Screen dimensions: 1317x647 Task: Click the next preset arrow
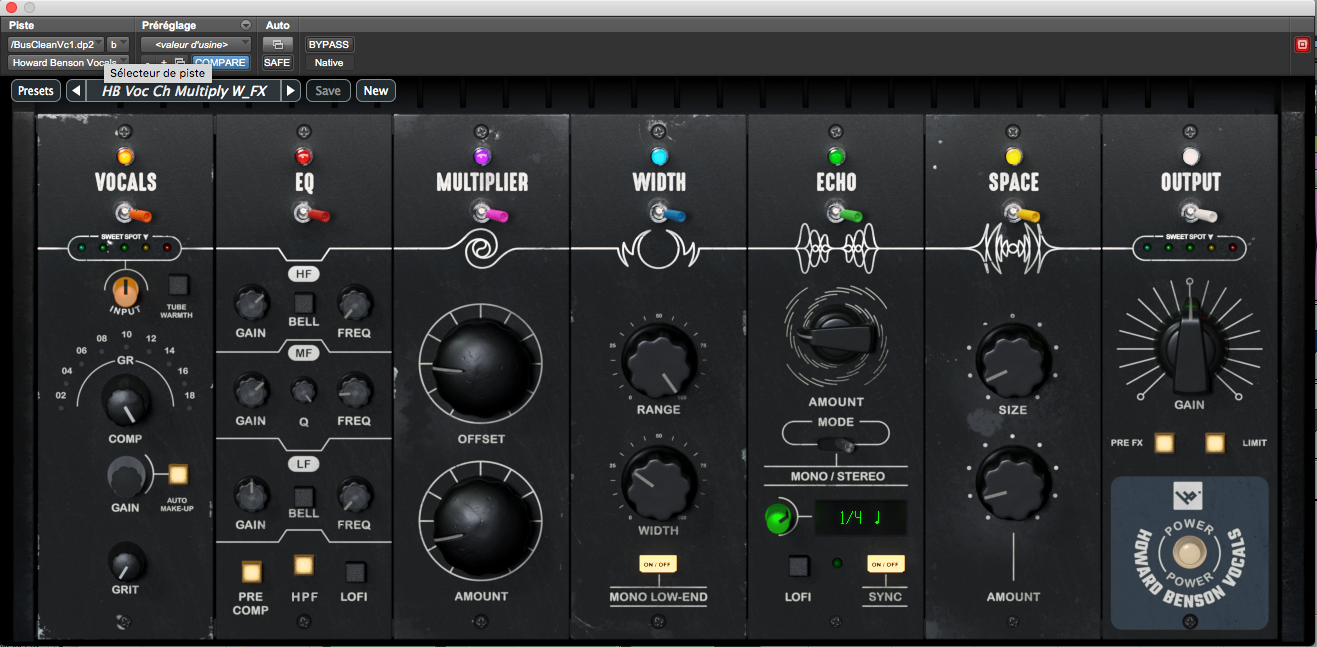(289, 90)
